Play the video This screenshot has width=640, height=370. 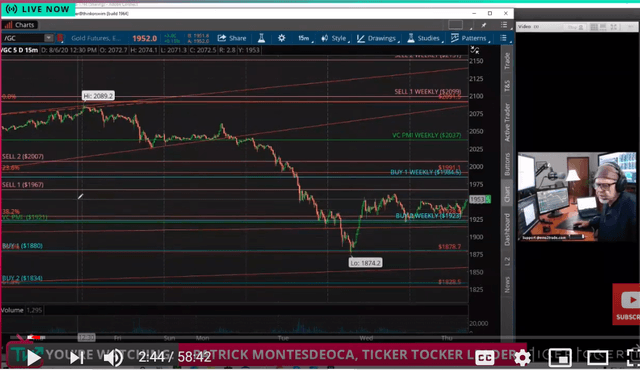(x=33, y=358)
